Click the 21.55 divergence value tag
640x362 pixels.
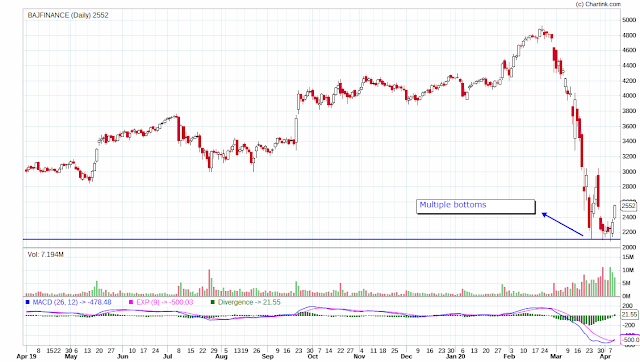[629, 315]
